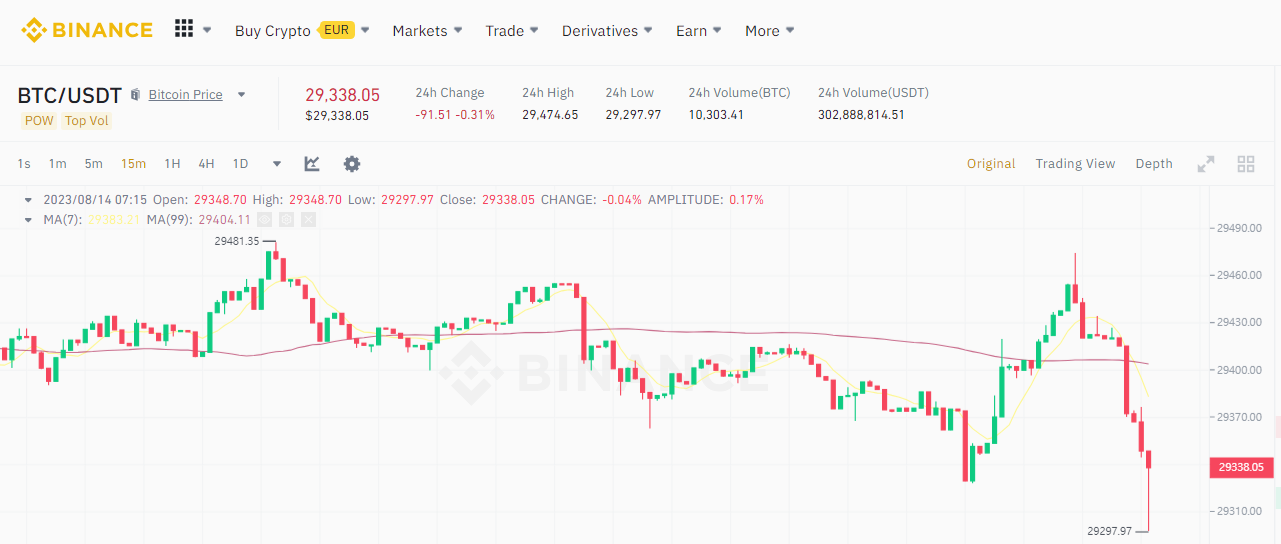The image size is (1281, 544).
Task: Select the 1m time interval
Action: pos(57,164)
